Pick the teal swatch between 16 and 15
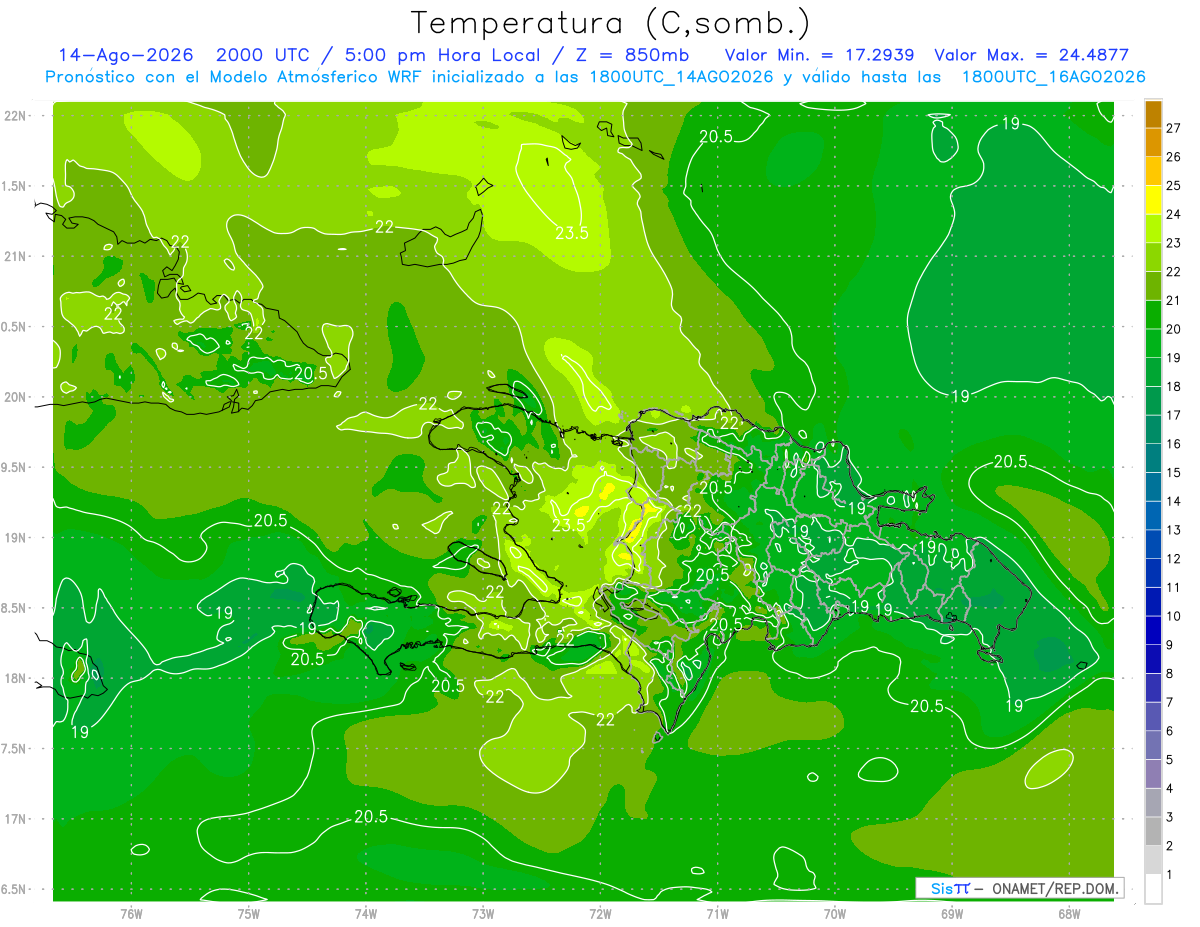The height and width of the screenshot is (927, 1200). point(1153,459)
